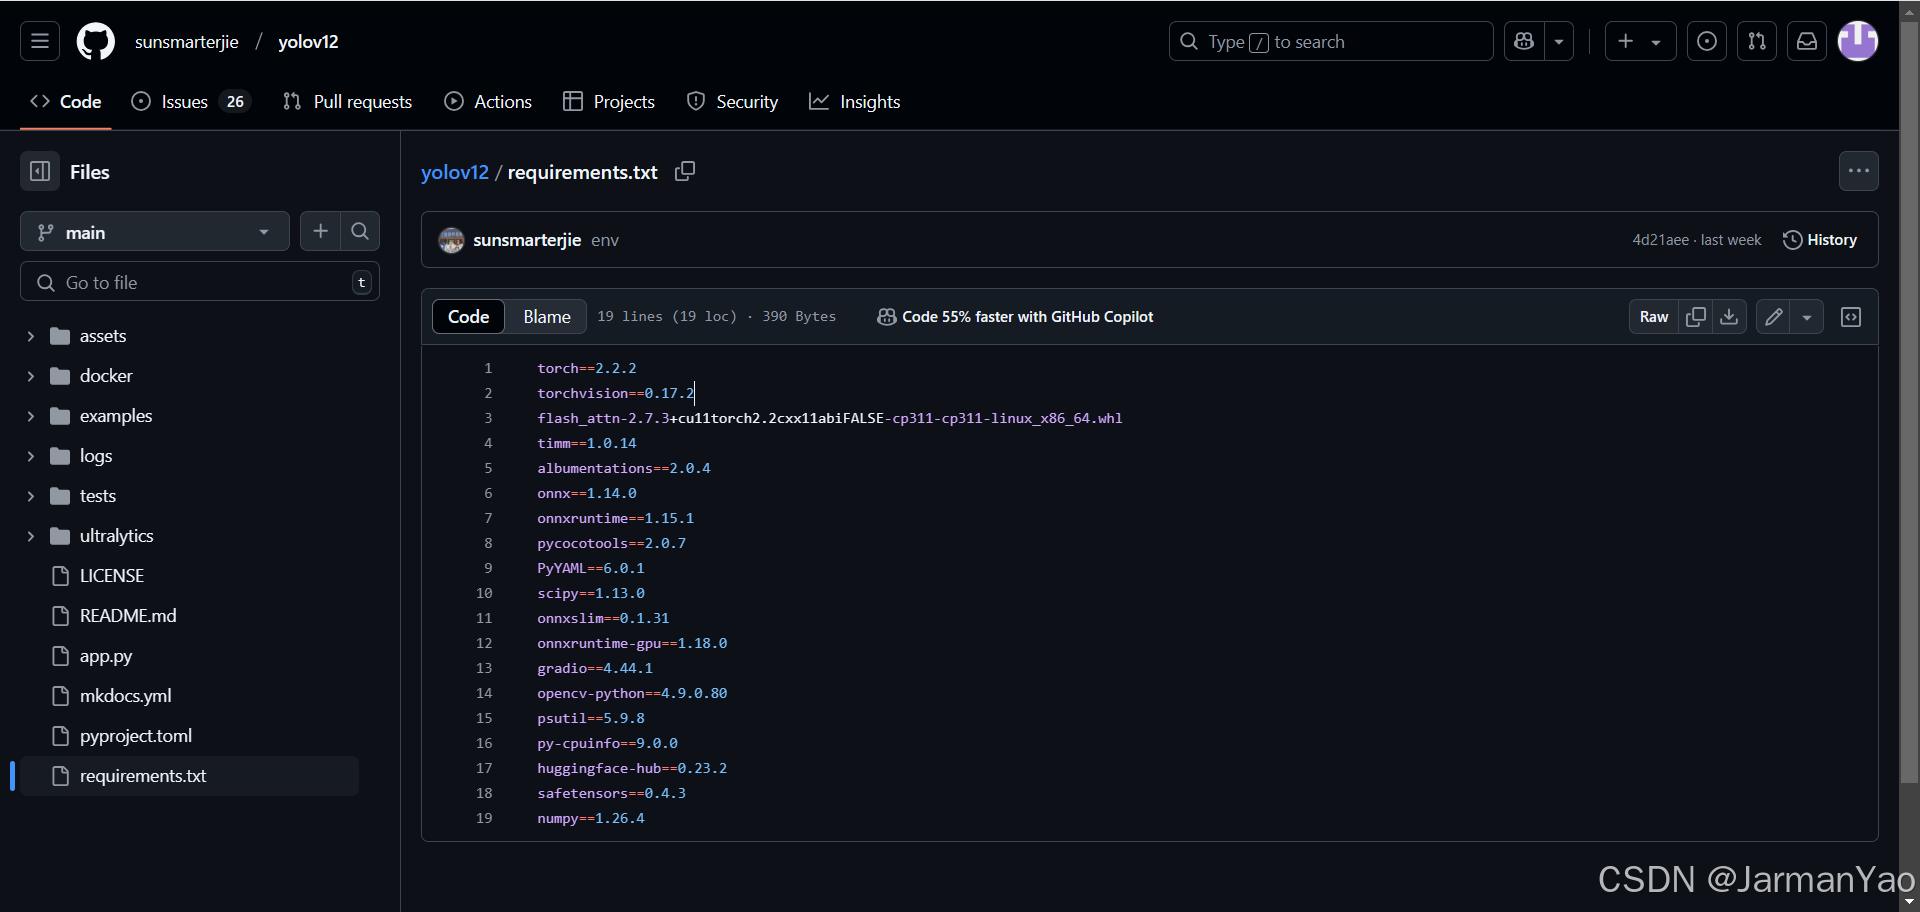Open the yolov12 repository link in header
This screenshot has height=912, width=1920.
308,41
